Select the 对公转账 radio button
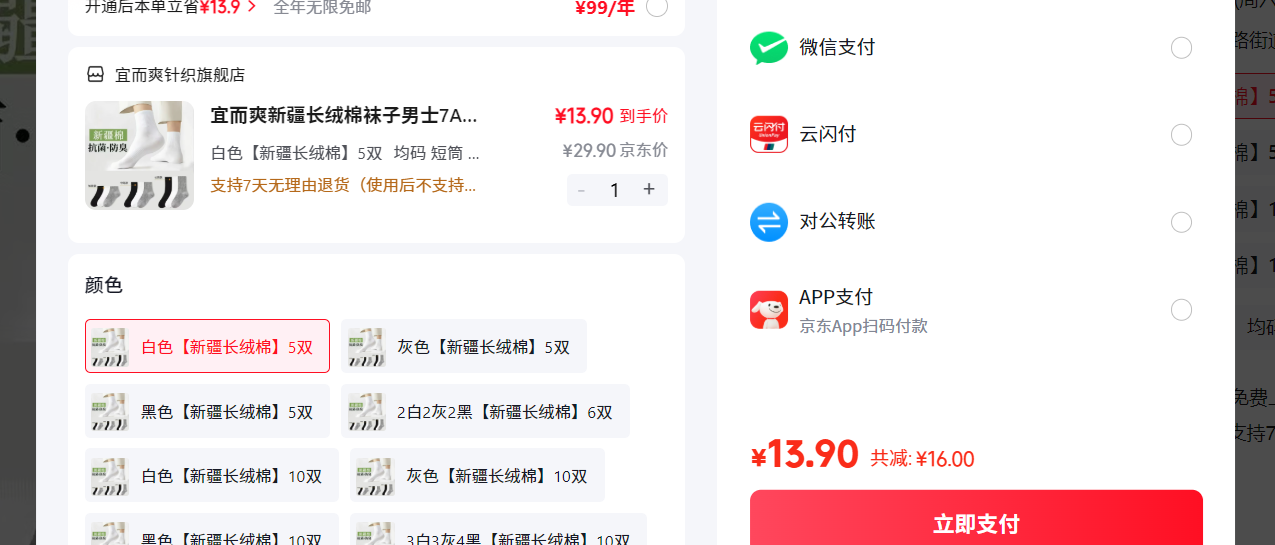 coord(1181,222)
